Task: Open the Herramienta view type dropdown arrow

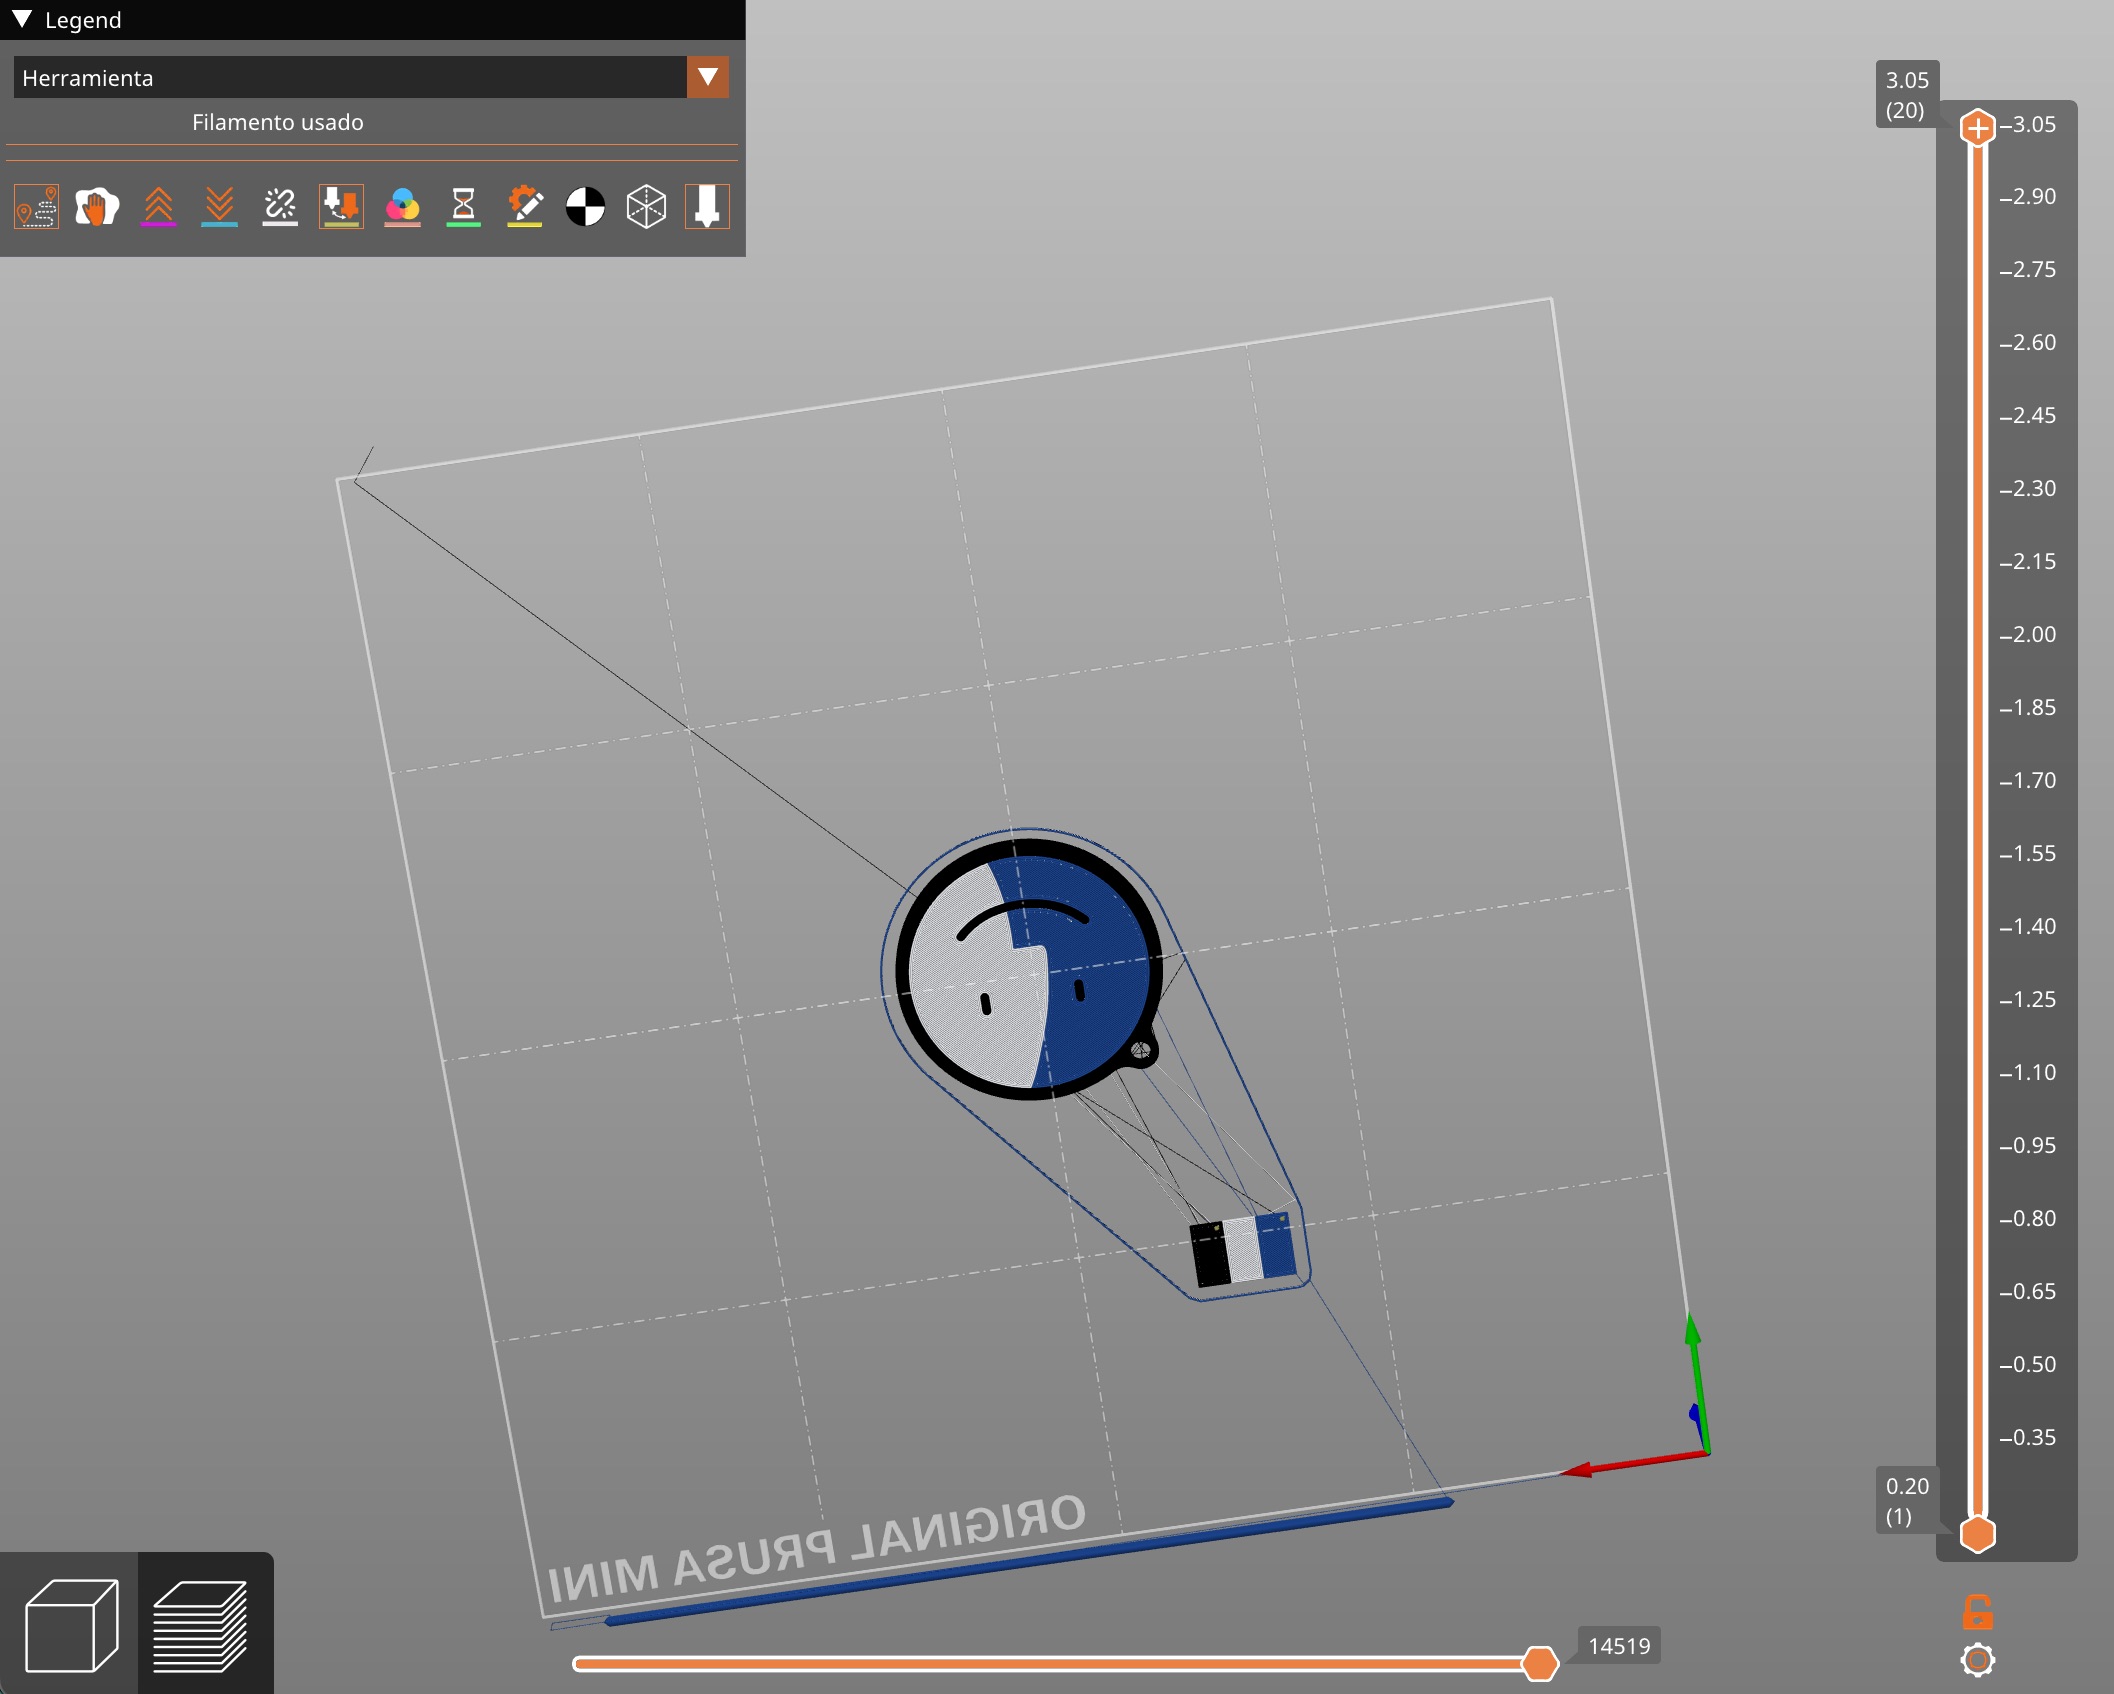Action: (708, 77)
